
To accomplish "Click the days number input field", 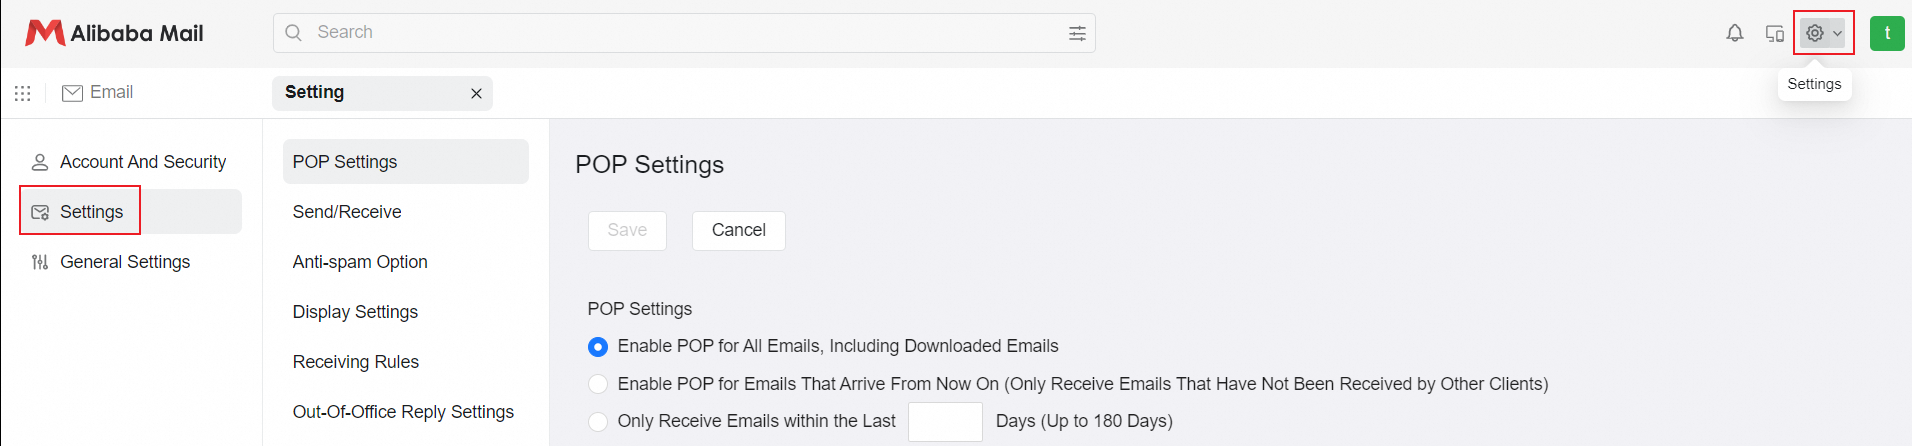I will (945, 421).
